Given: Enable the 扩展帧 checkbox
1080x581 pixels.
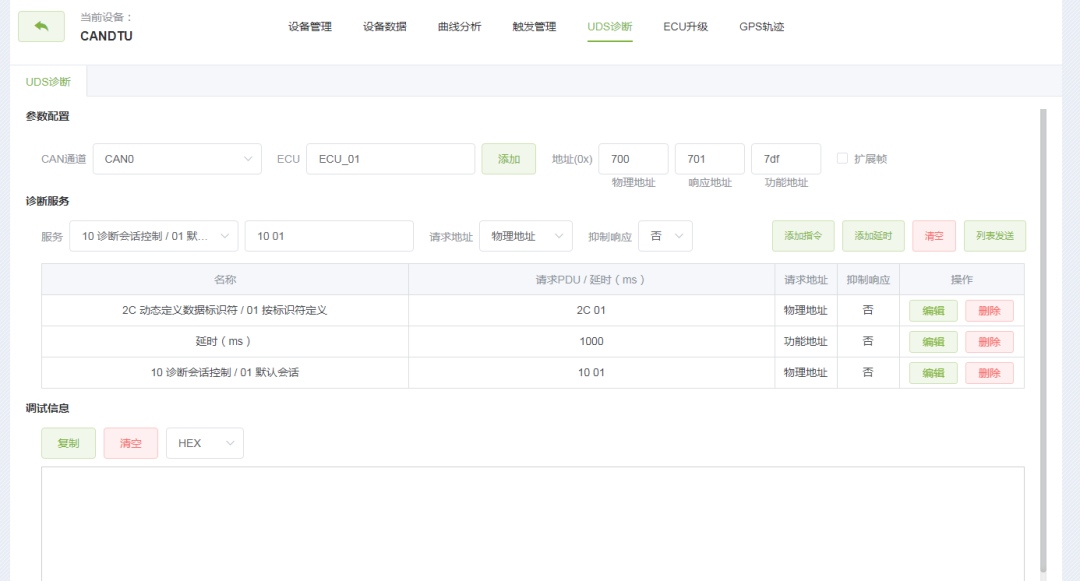Looking at the screenshot, I should [x=842, y=158].
